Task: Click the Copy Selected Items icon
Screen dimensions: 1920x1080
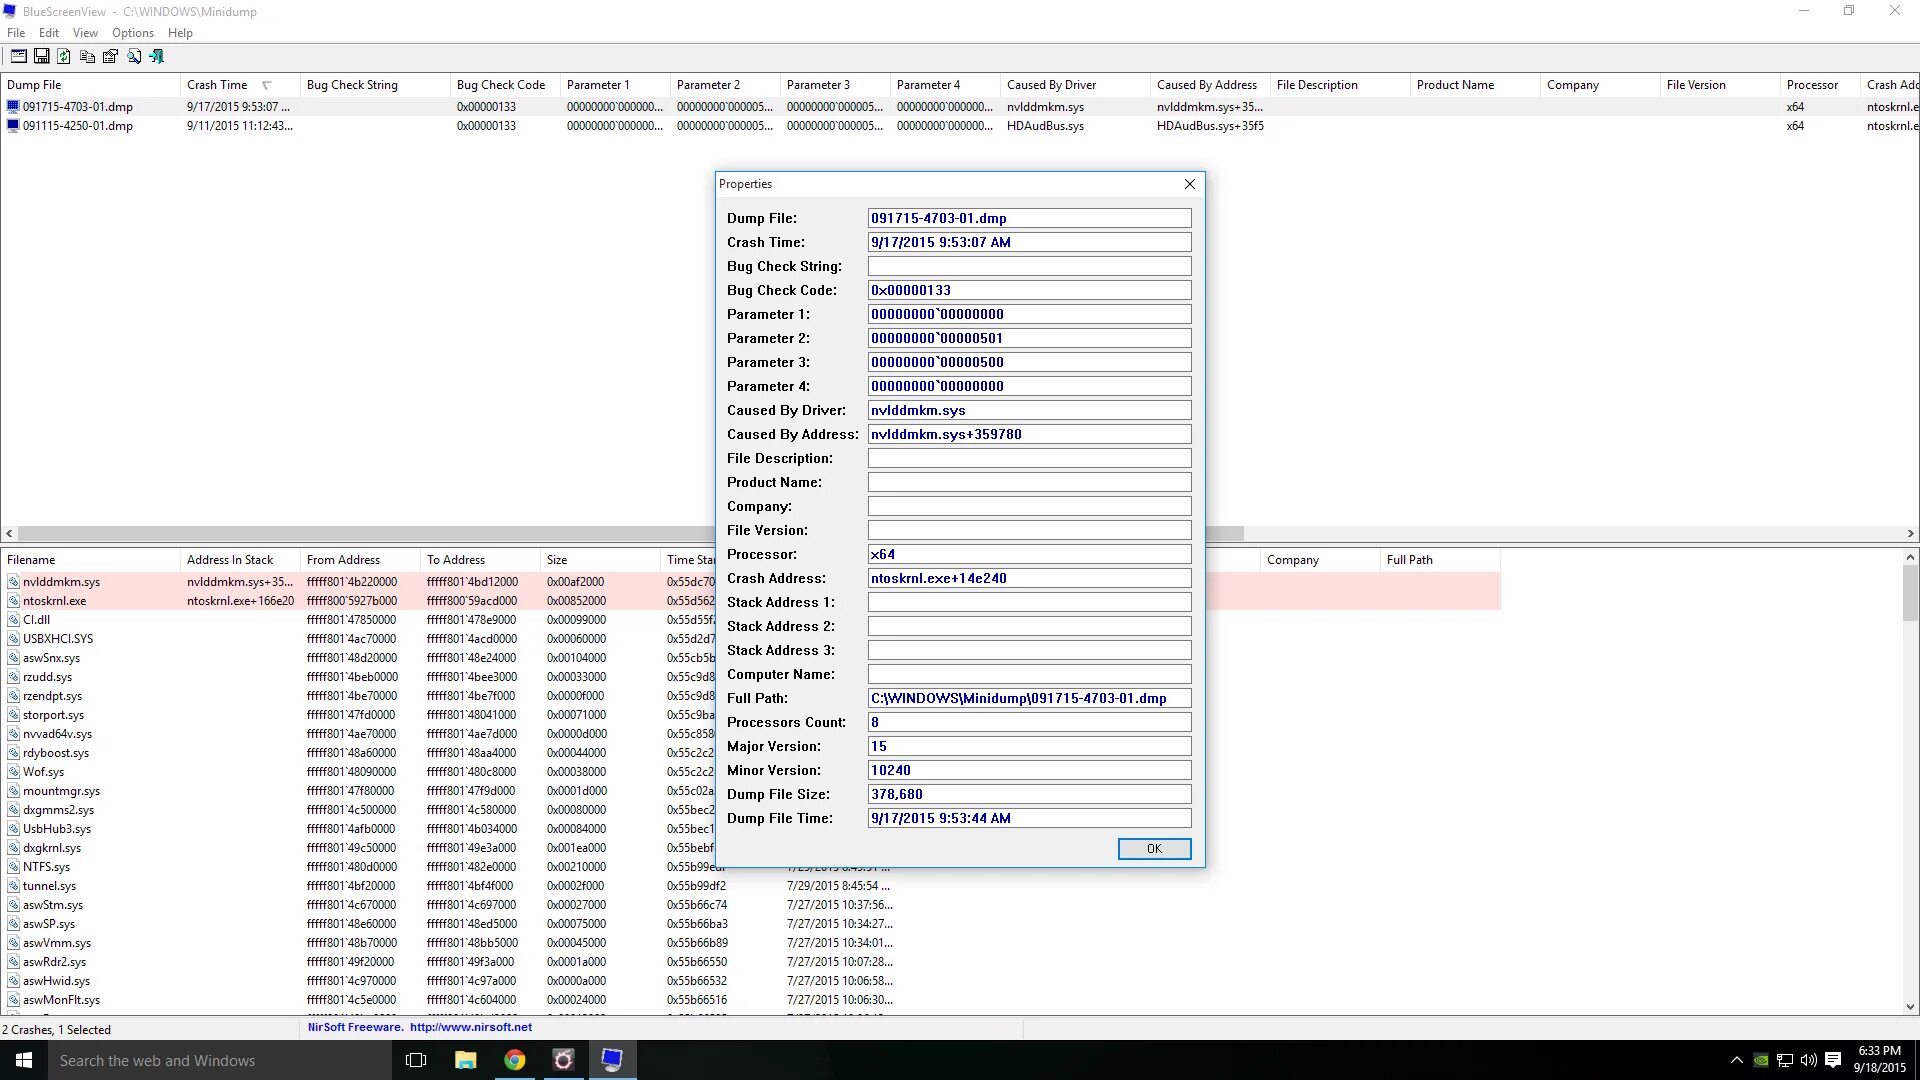Action: pos(86,55)
